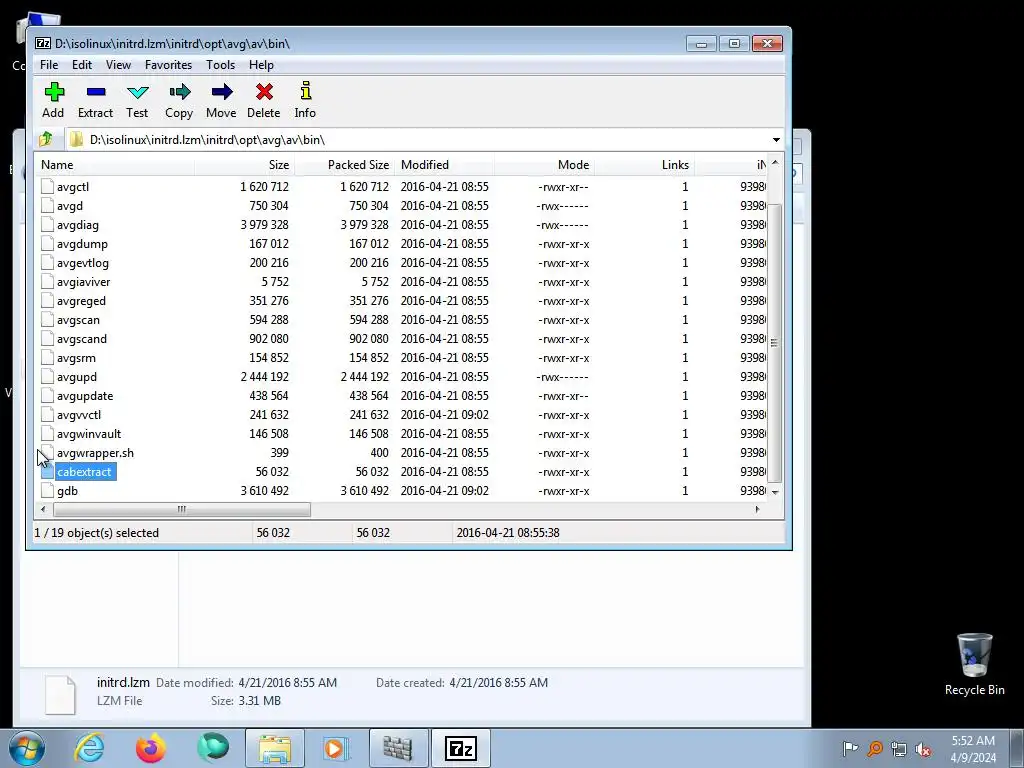The image size is (1024, 768).
Task: Click the scroll left arrow
Action: 43,509
